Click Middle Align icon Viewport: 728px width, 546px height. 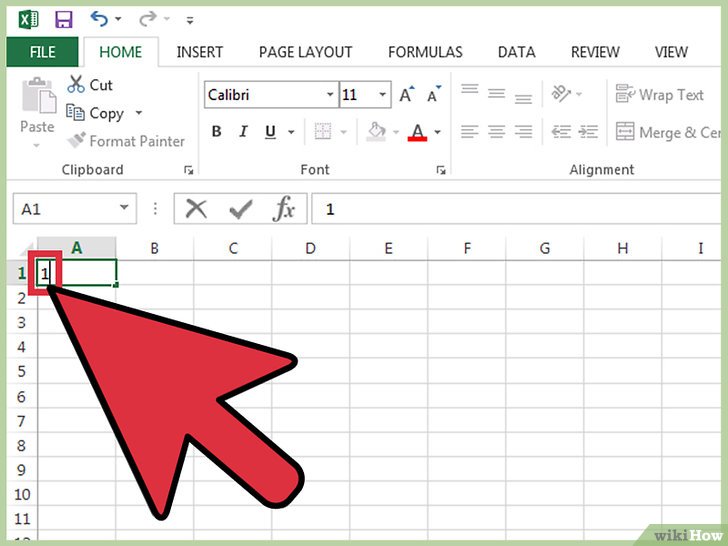pyautogui.click(x=496, y=94)
